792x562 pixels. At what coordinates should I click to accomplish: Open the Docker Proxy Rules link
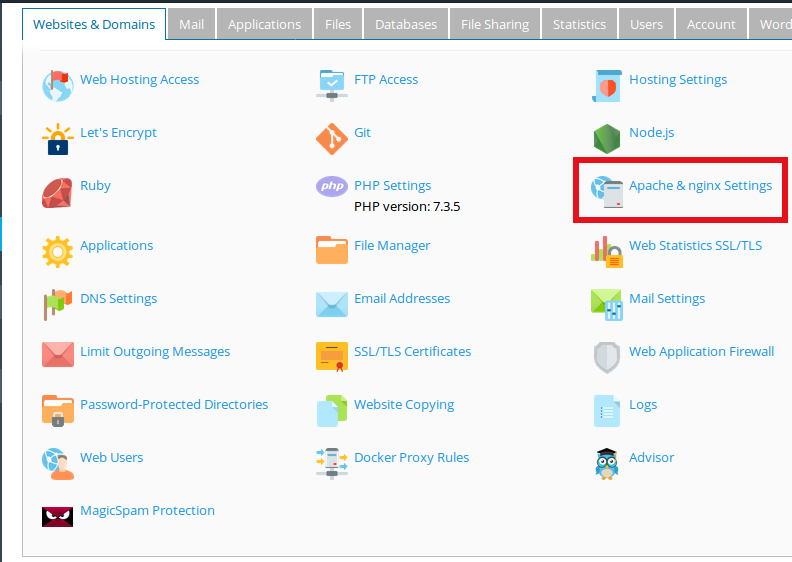click(x=412, y=458)
